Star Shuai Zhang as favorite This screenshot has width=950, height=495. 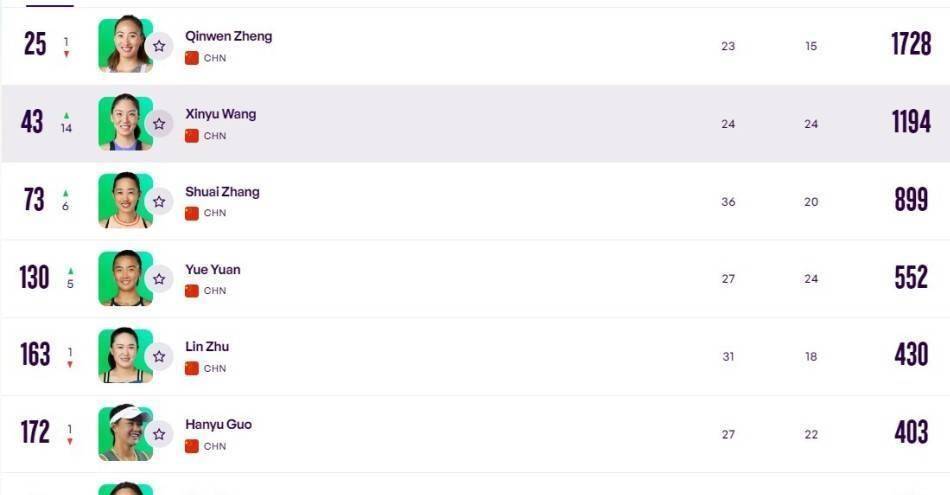pyautogui.click(x=159, y=201)
